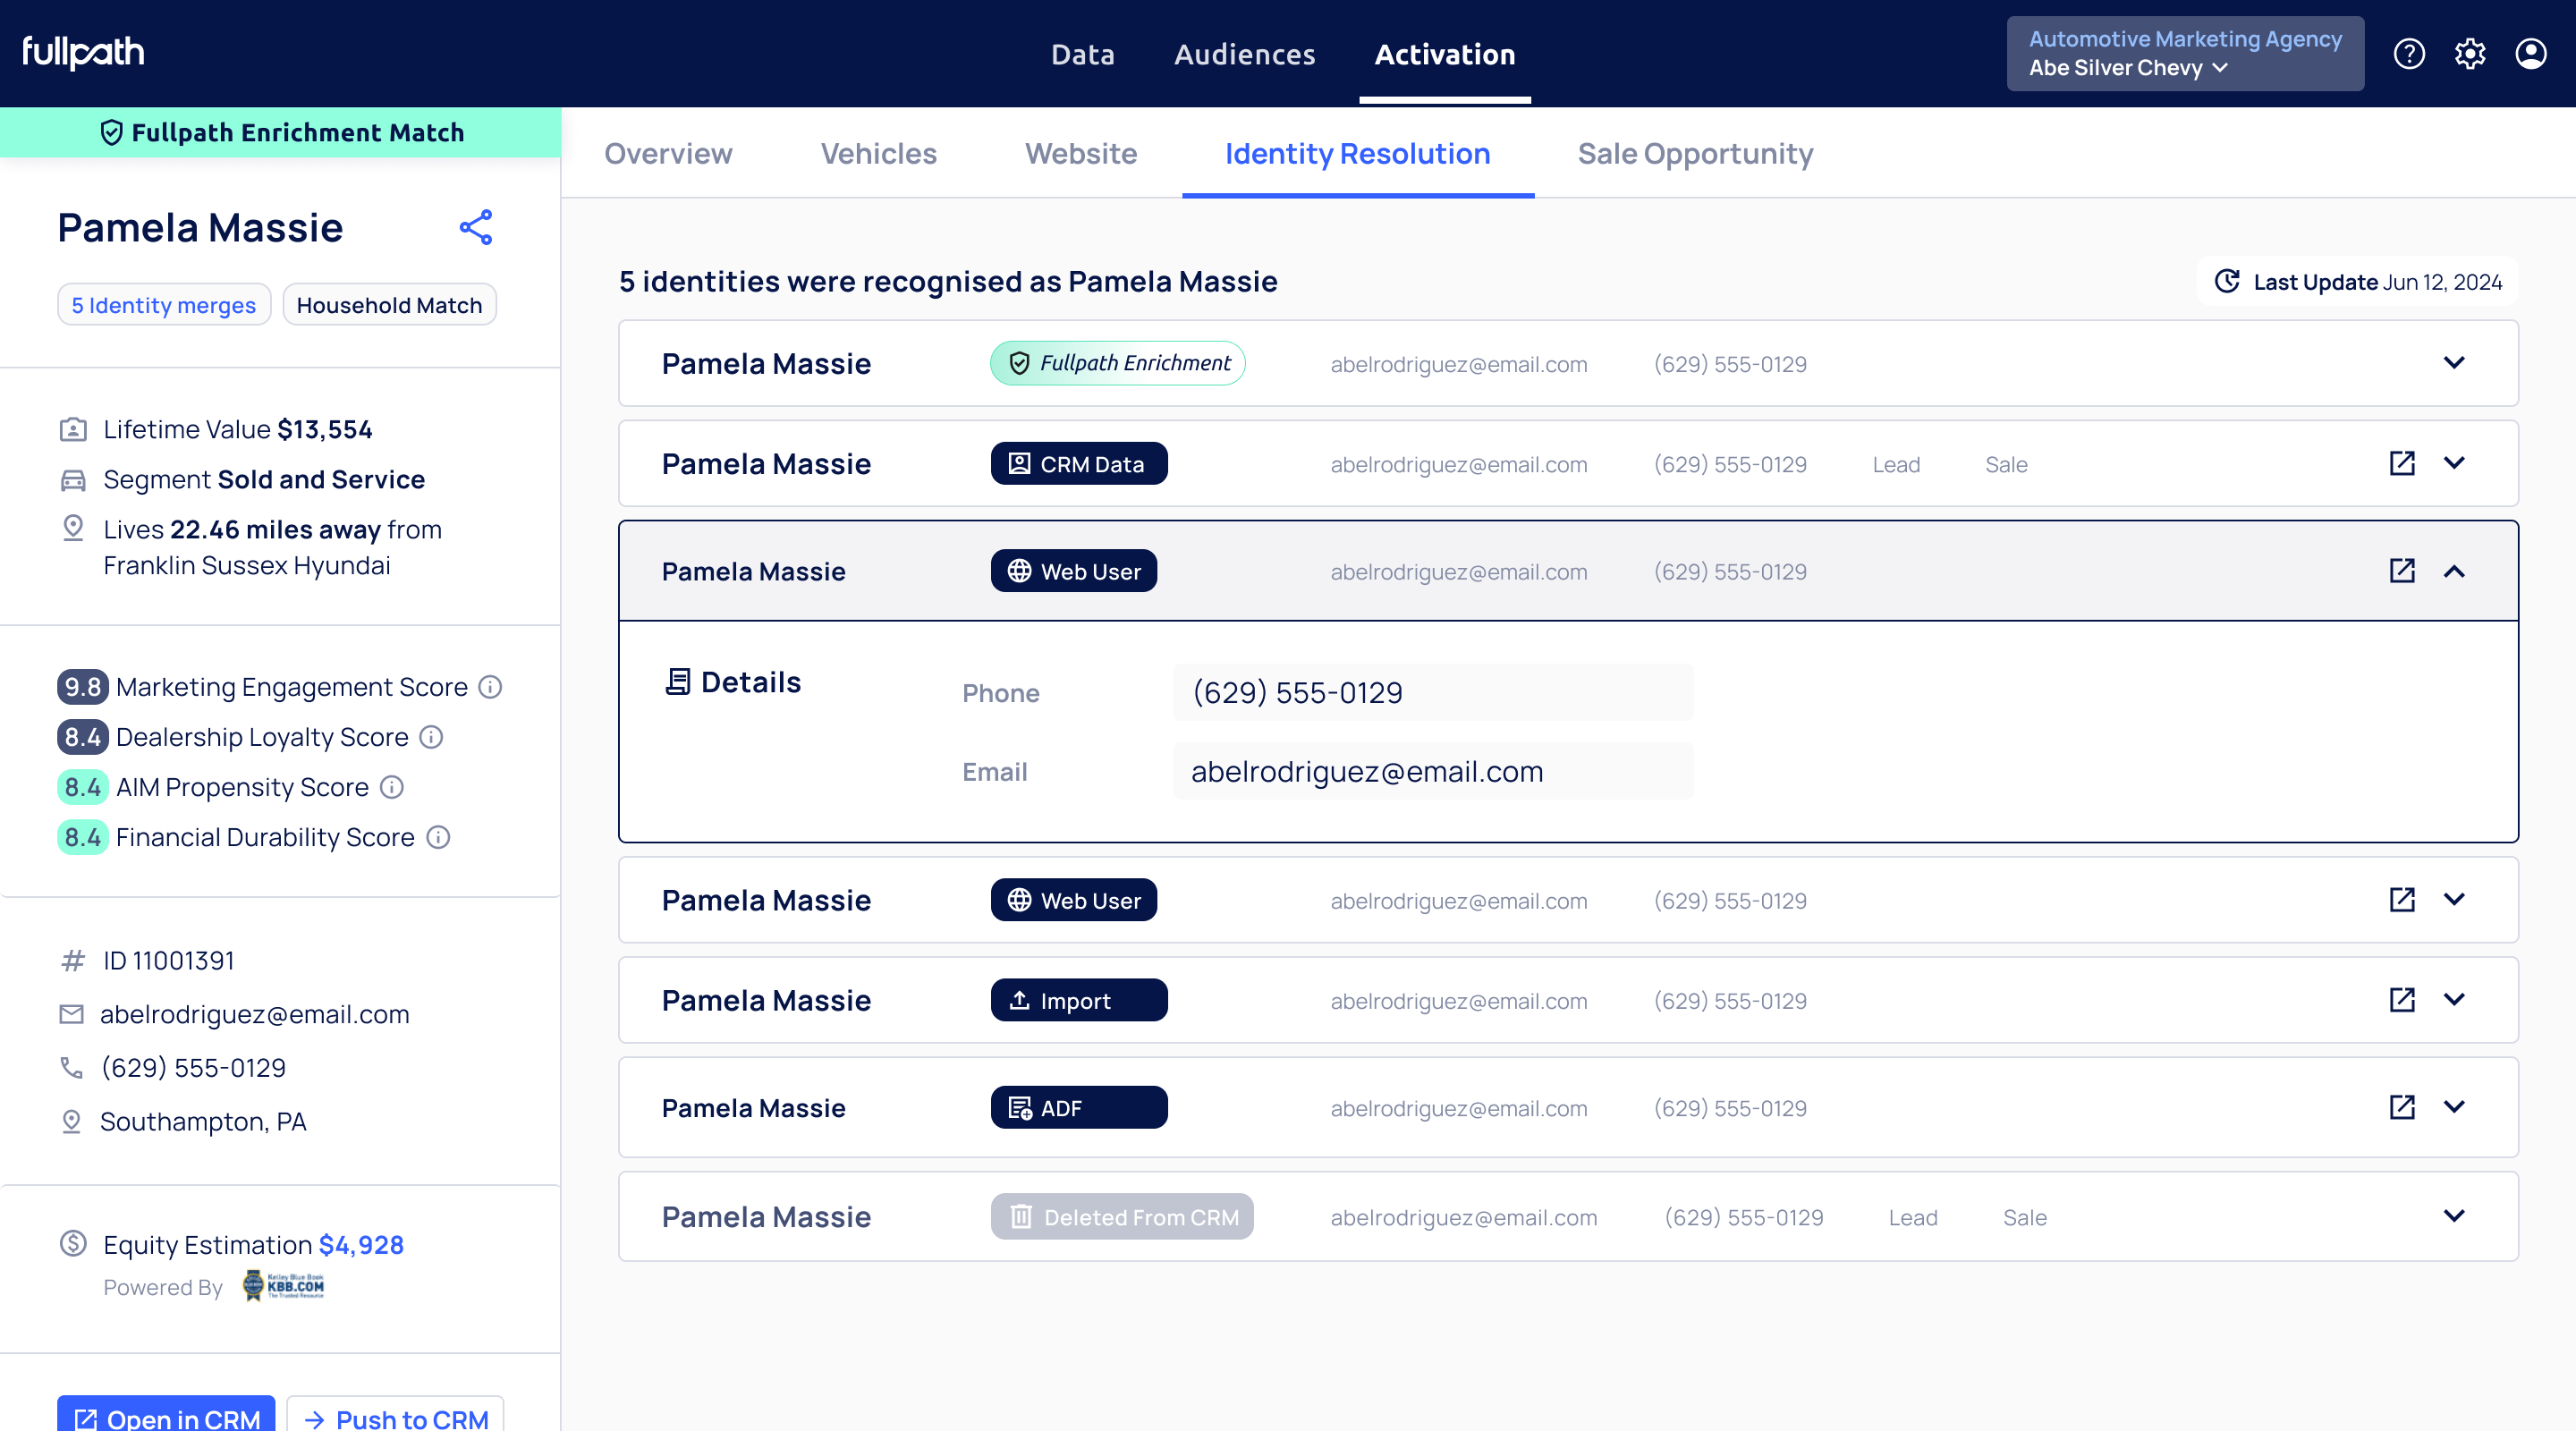
Task: Switch to the Sale Opportunity tab
Action: point(1694,154)
